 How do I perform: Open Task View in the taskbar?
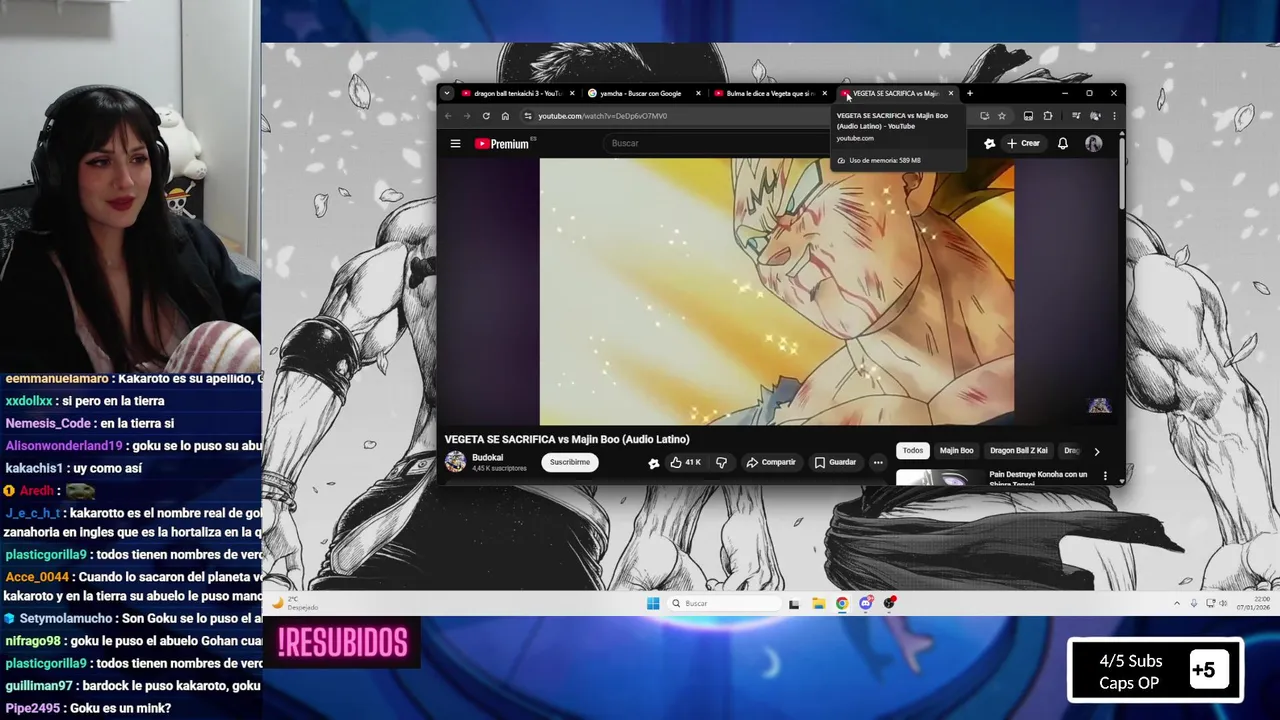(794, 603)
